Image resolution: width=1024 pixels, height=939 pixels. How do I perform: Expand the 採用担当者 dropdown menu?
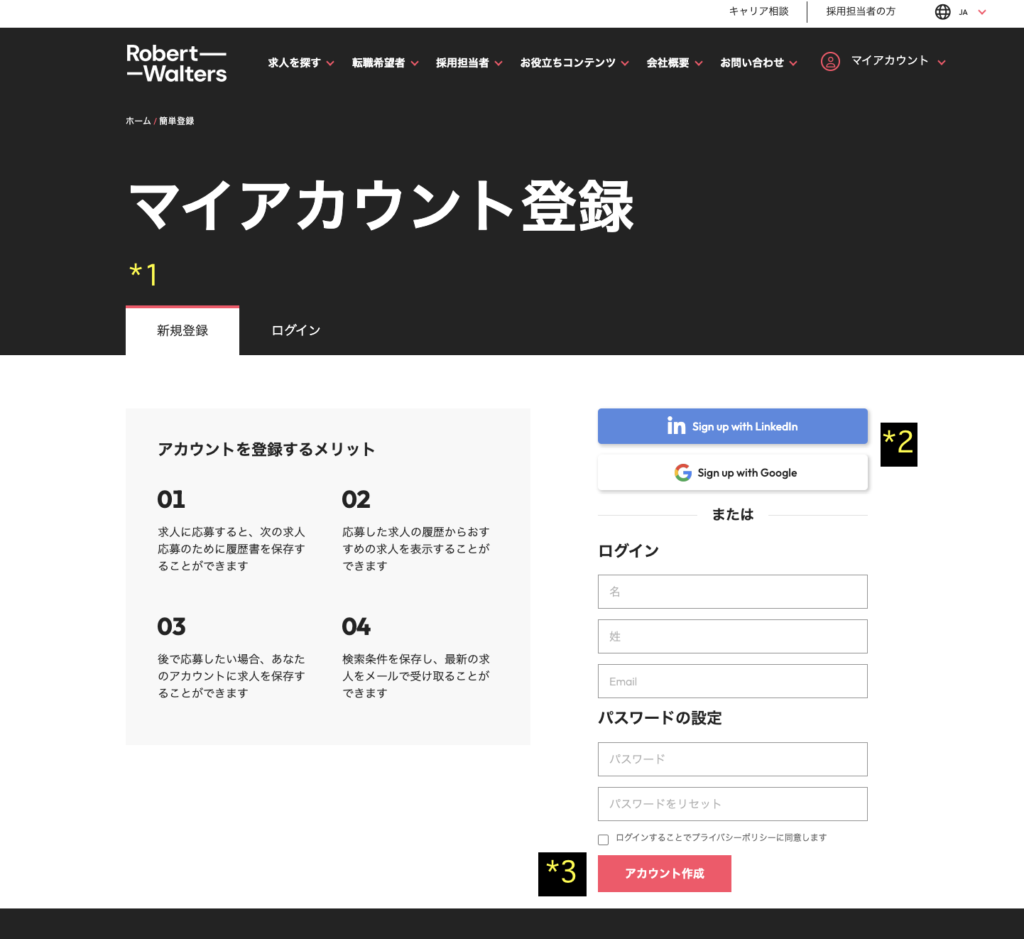tap(470, 63)
